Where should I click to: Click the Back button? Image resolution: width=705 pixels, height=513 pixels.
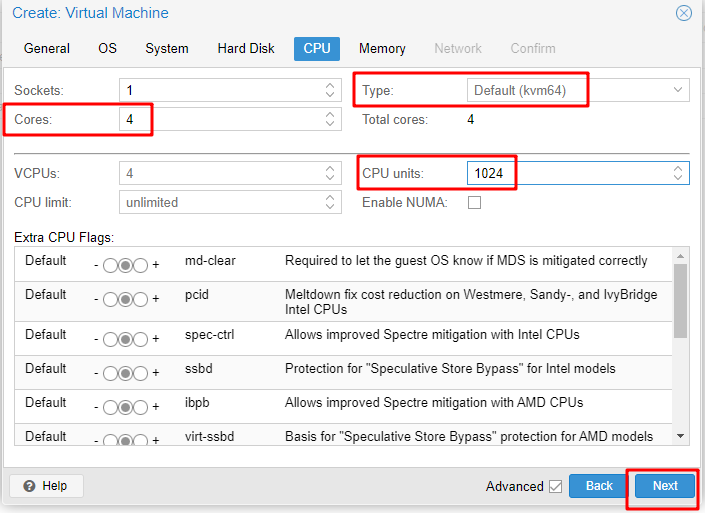tap(599, 486)
